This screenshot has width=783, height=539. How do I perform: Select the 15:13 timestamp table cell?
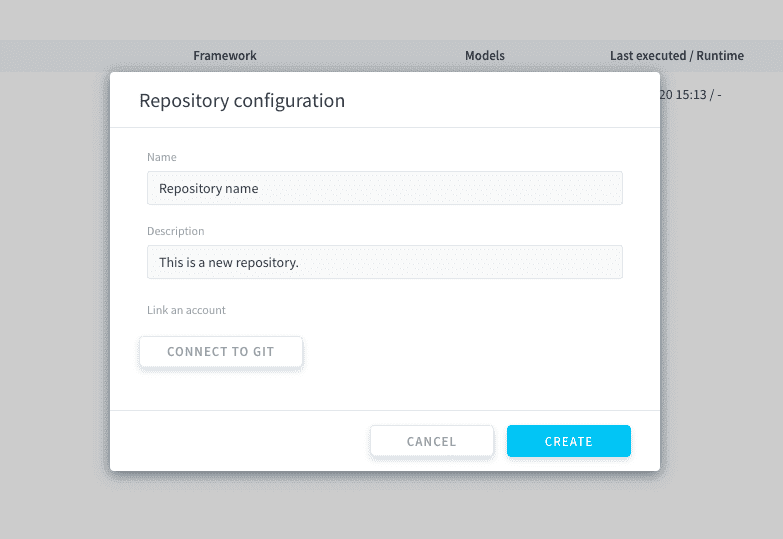[x=690, y=94]
